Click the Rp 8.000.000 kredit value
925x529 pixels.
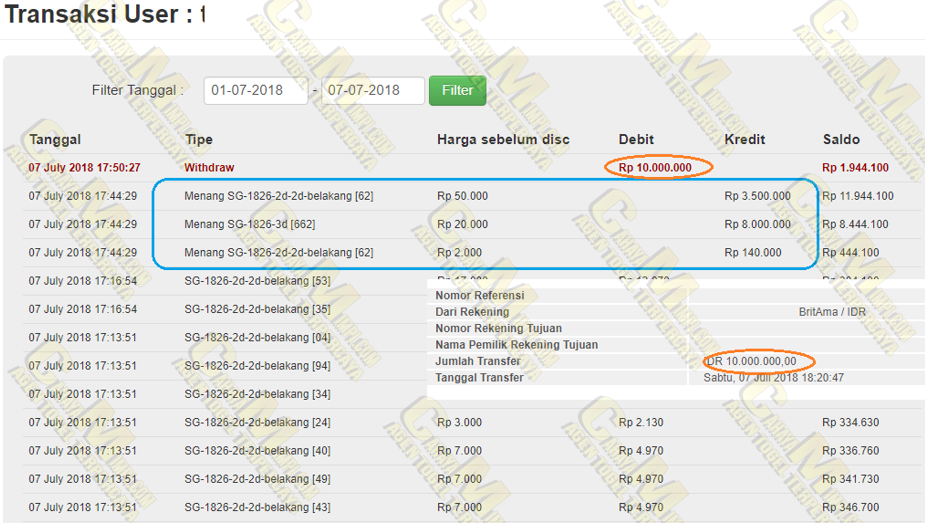click(x=757, y=225)
